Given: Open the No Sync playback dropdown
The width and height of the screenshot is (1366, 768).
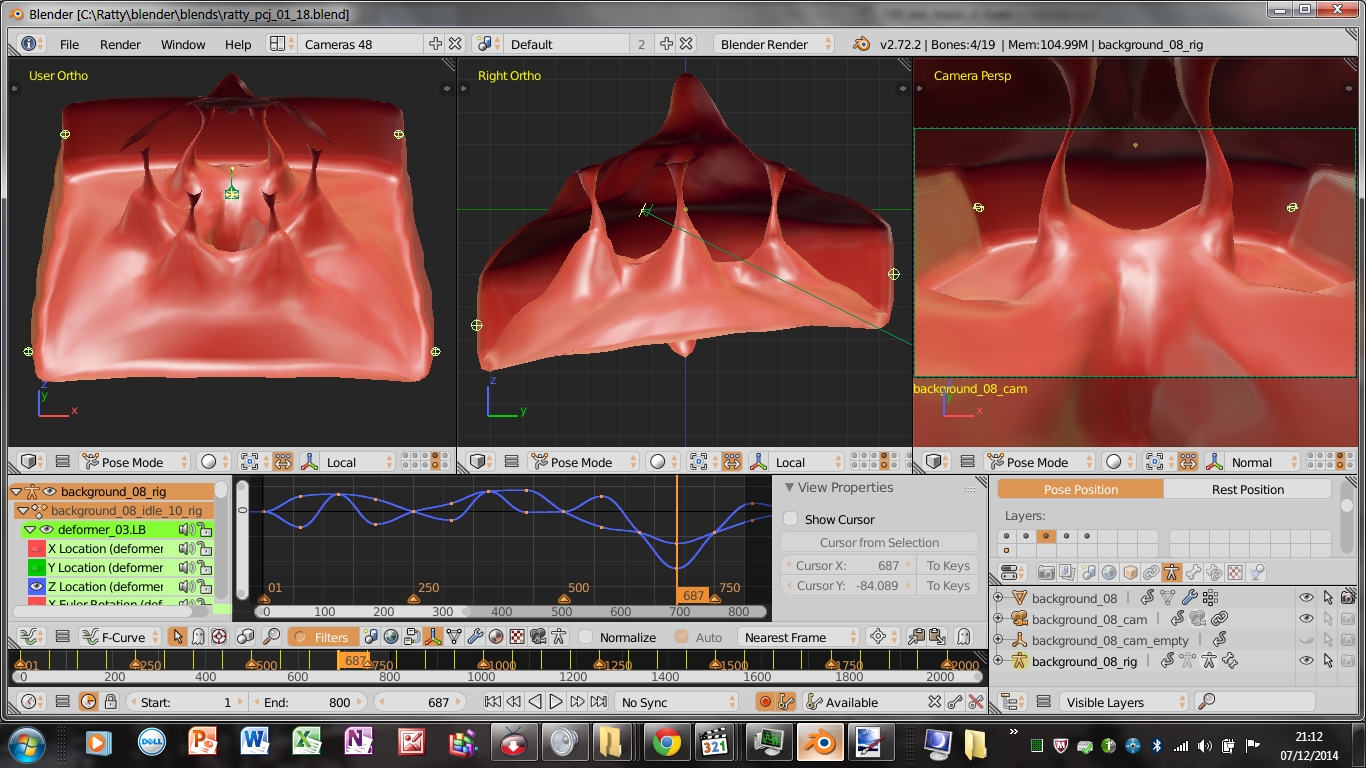Looking at the screenshot, I should [x=675, y=702].
